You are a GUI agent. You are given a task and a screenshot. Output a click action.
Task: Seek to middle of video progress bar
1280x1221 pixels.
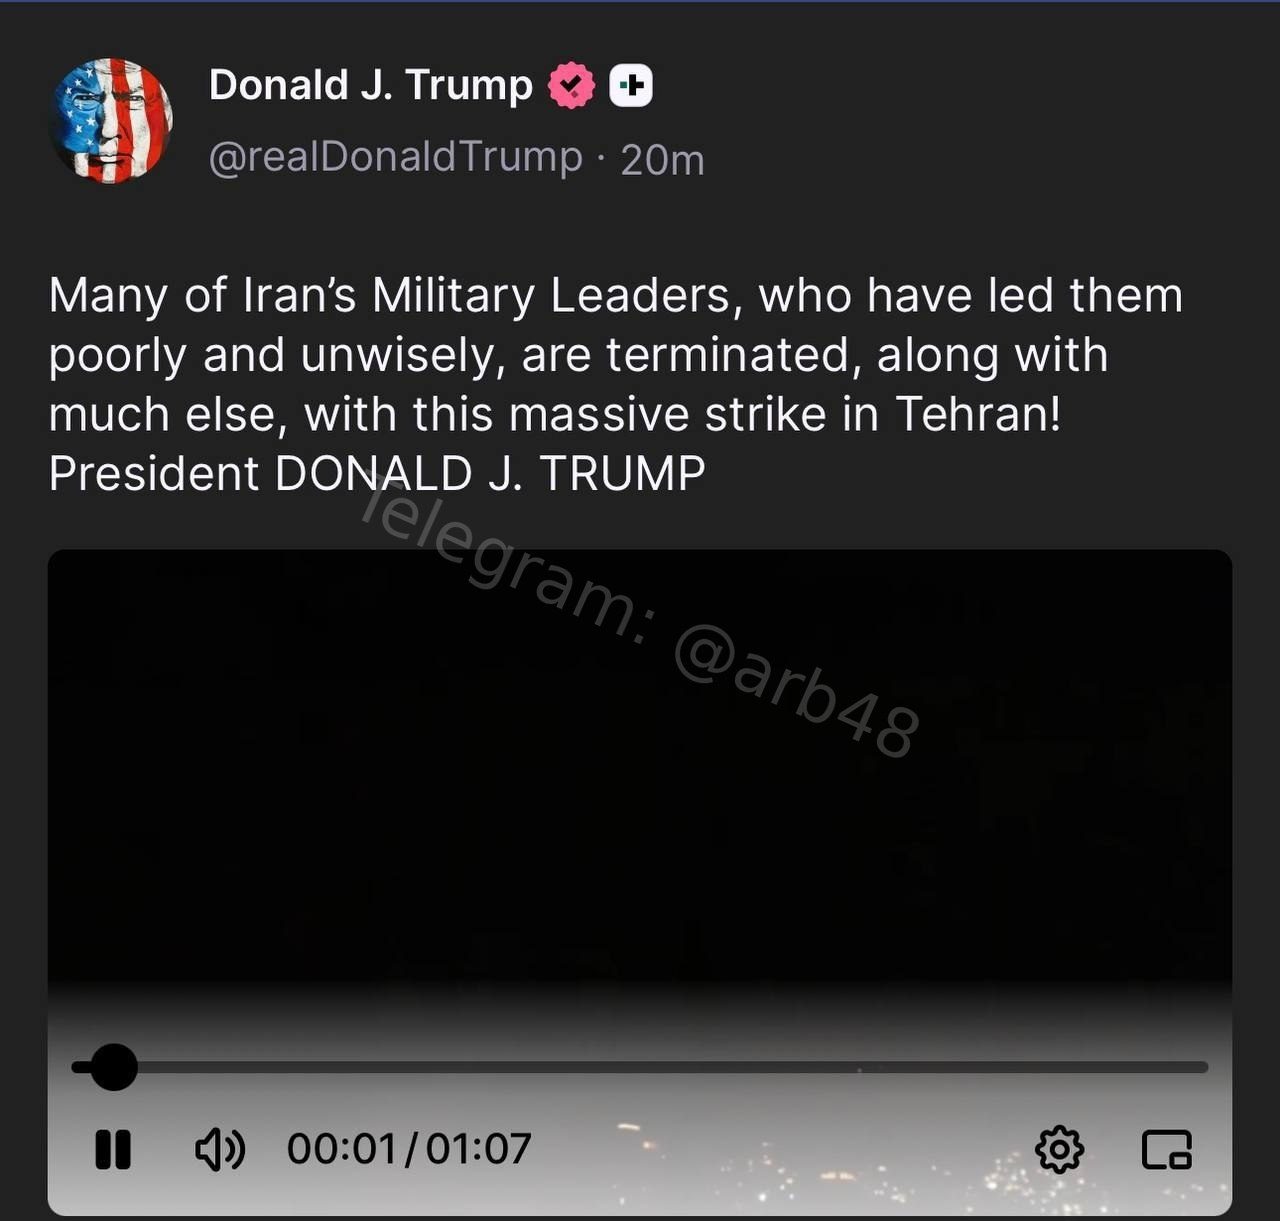point(640,1067)
